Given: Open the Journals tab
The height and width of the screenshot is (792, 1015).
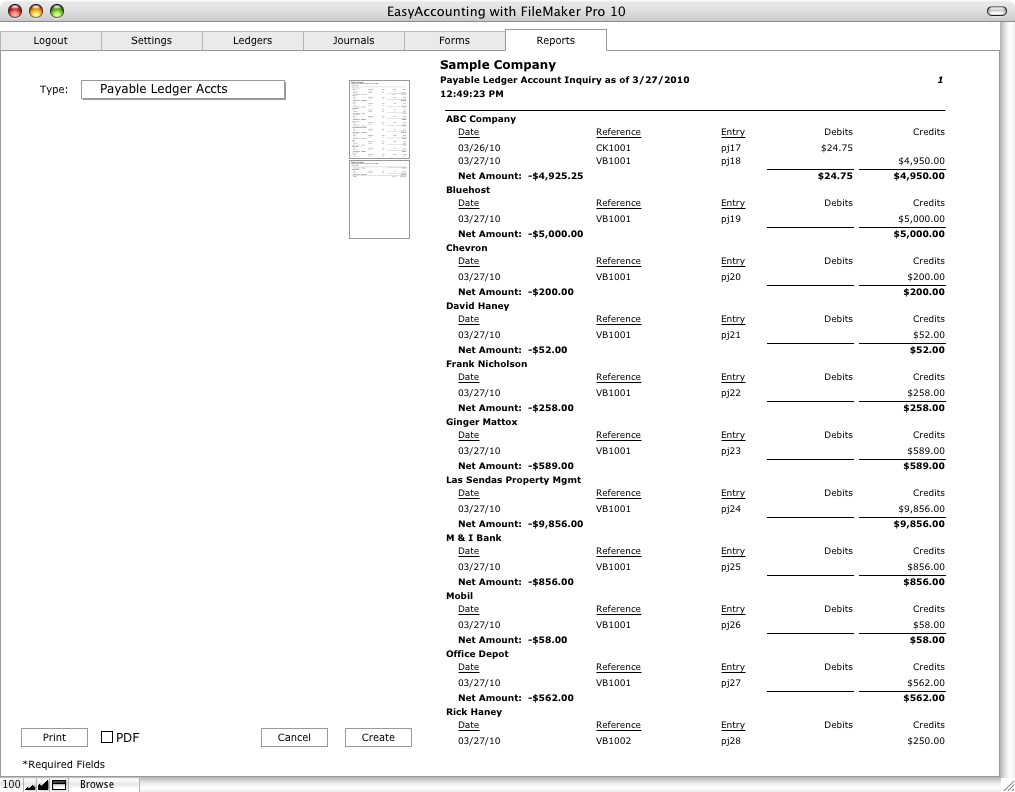Looking at the screenshot, I should click(353, 40).
